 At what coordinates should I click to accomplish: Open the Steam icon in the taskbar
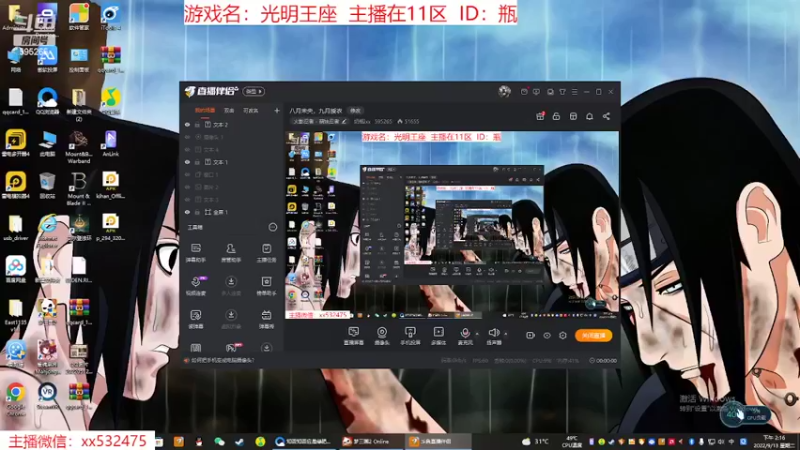[x=239, y=441]
